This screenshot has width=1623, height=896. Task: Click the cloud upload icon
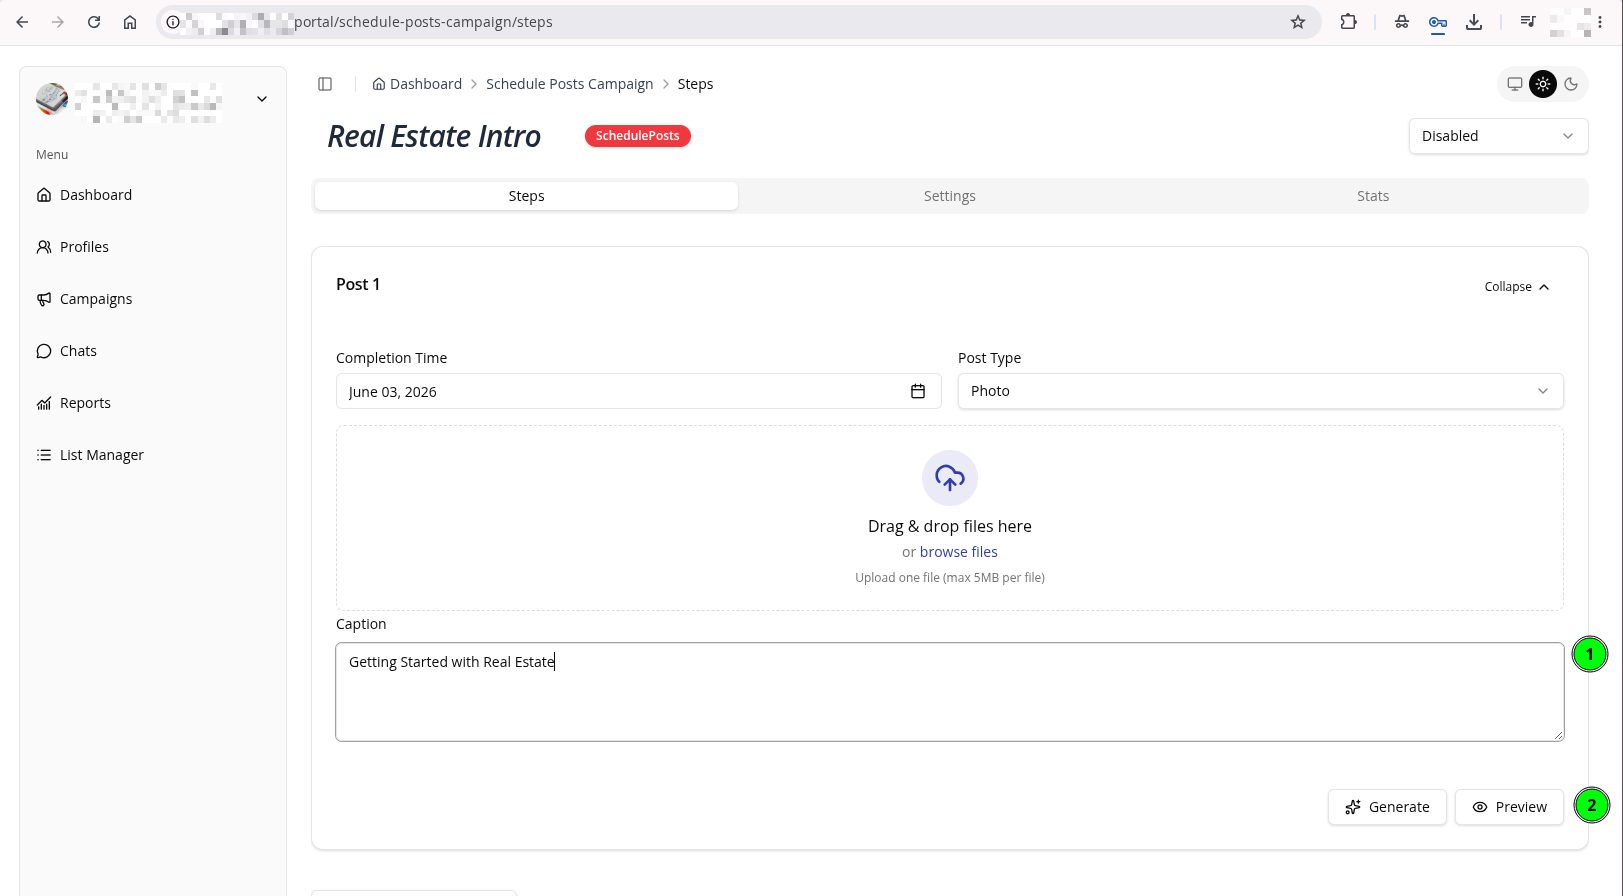[950, 478]
